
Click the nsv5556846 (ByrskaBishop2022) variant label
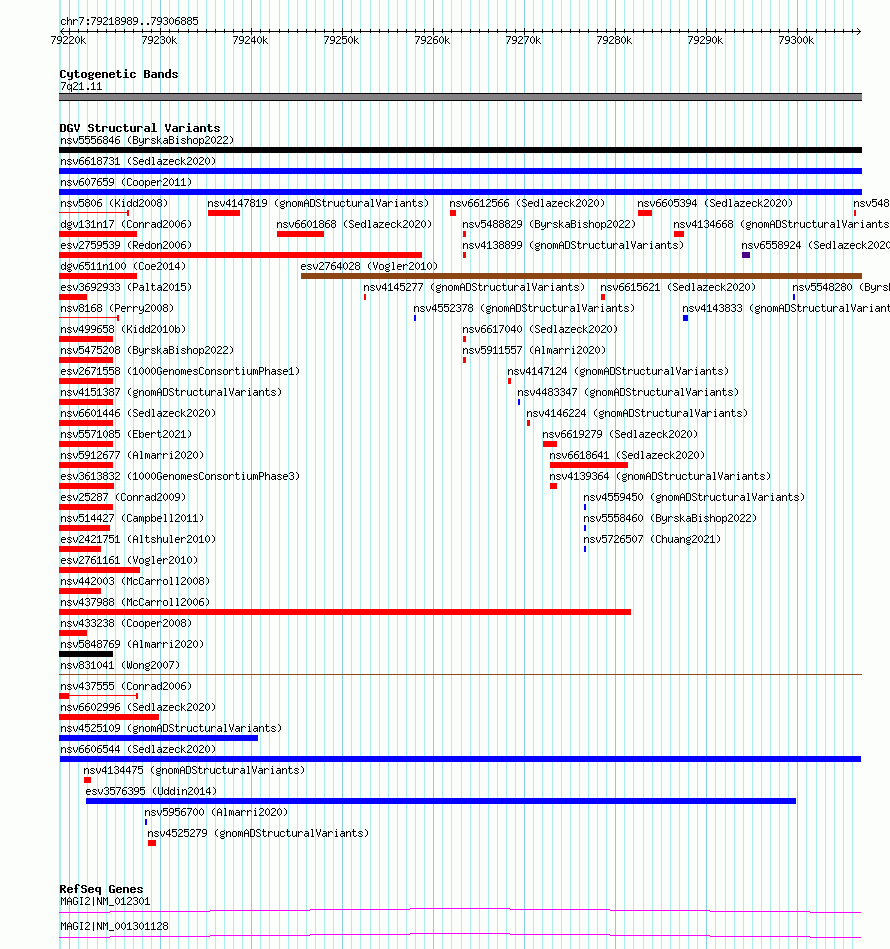click(147, 140)
